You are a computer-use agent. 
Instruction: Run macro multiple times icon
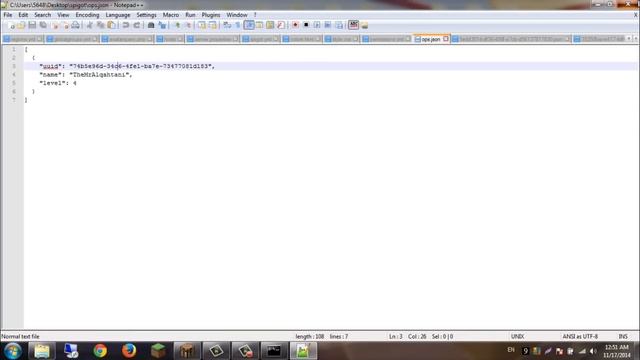coord(327,25)
